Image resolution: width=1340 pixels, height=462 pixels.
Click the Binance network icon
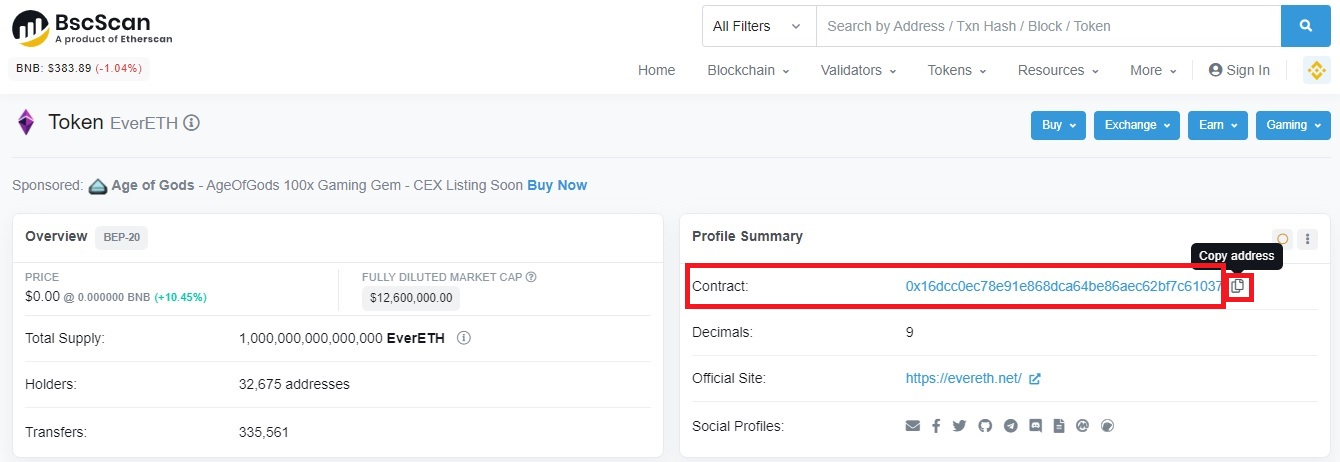(1316, 70)
